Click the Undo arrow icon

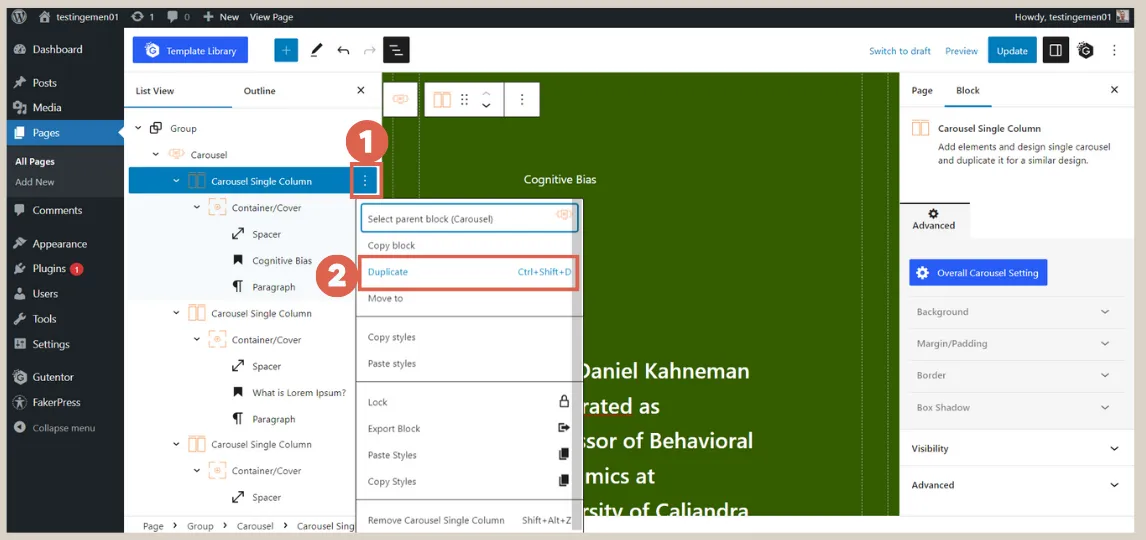point(343,50)
